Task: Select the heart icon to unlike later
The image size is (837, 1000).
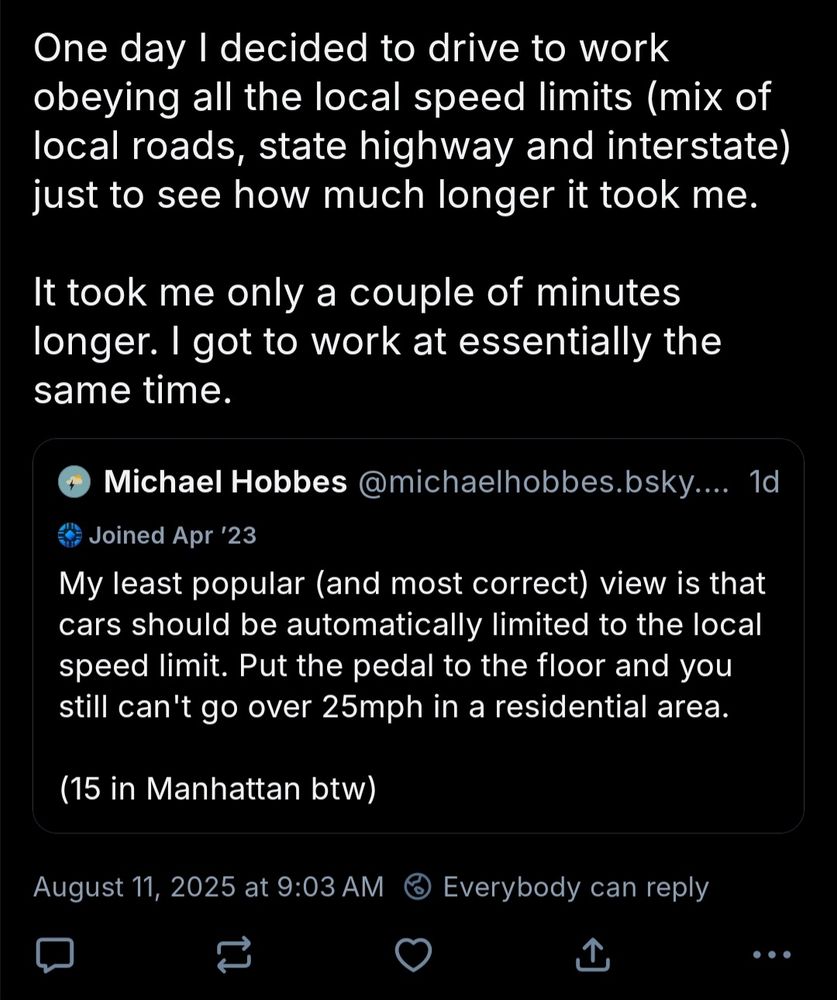Action: 413,956
